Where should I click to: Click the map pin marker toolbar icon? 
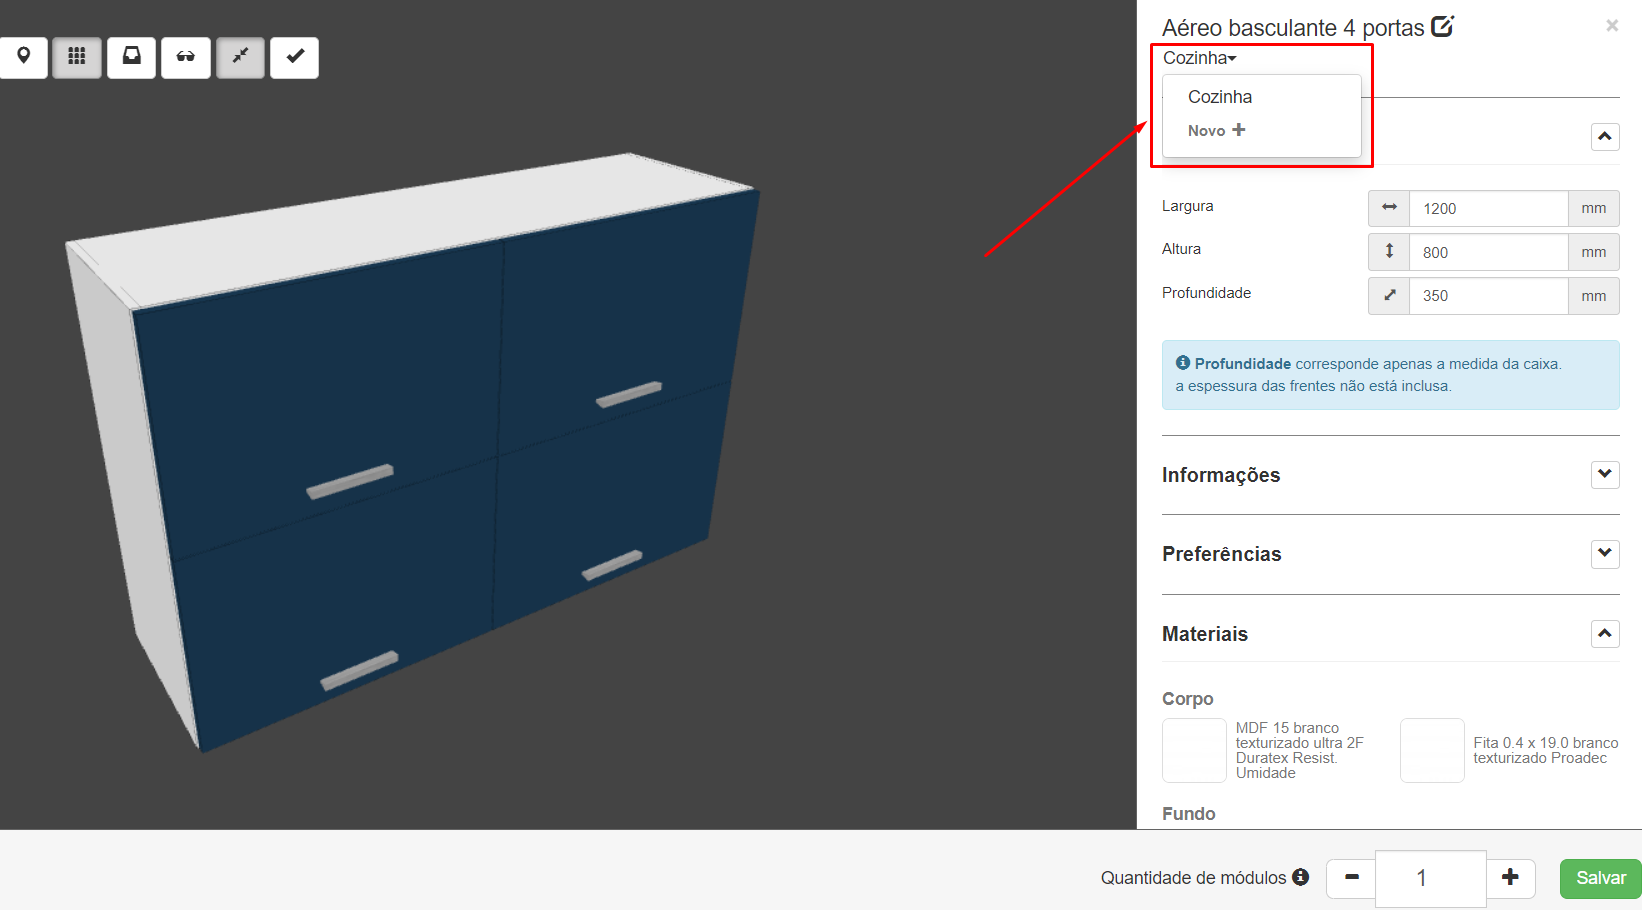[x=23, y=57]
